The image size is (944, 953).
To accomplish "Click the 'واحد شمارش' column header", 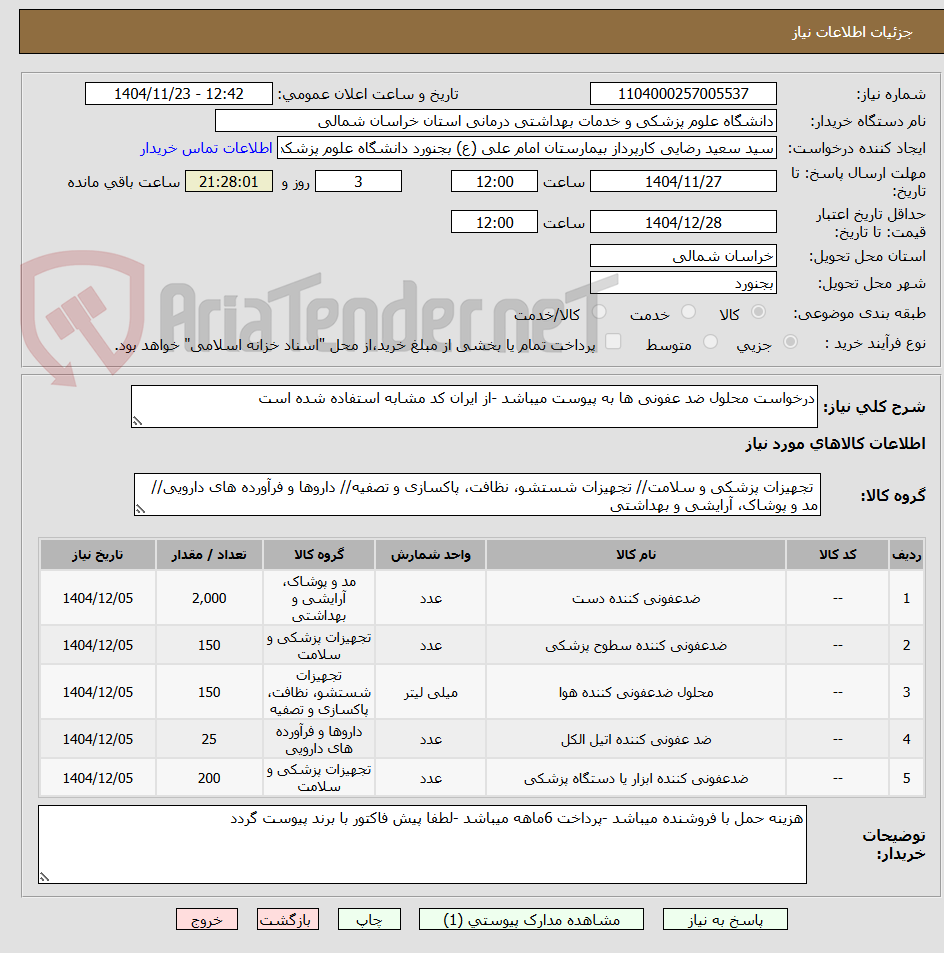I will click(x=430, y=555).
